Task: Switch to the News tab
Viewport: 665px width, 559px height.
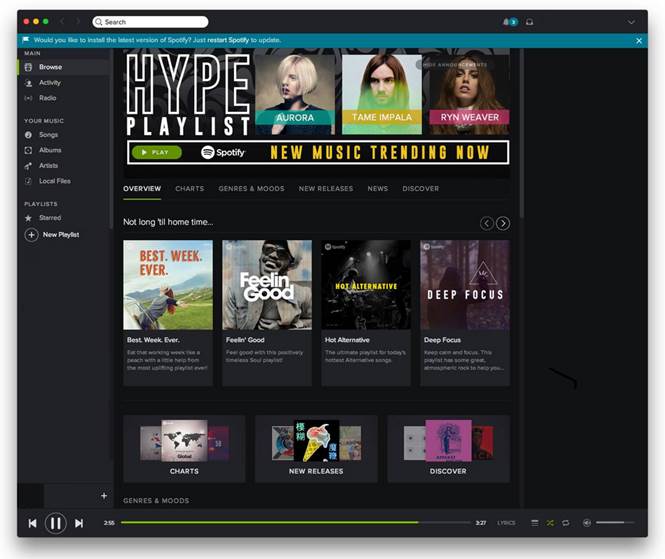Action: (x=377, y=189)
